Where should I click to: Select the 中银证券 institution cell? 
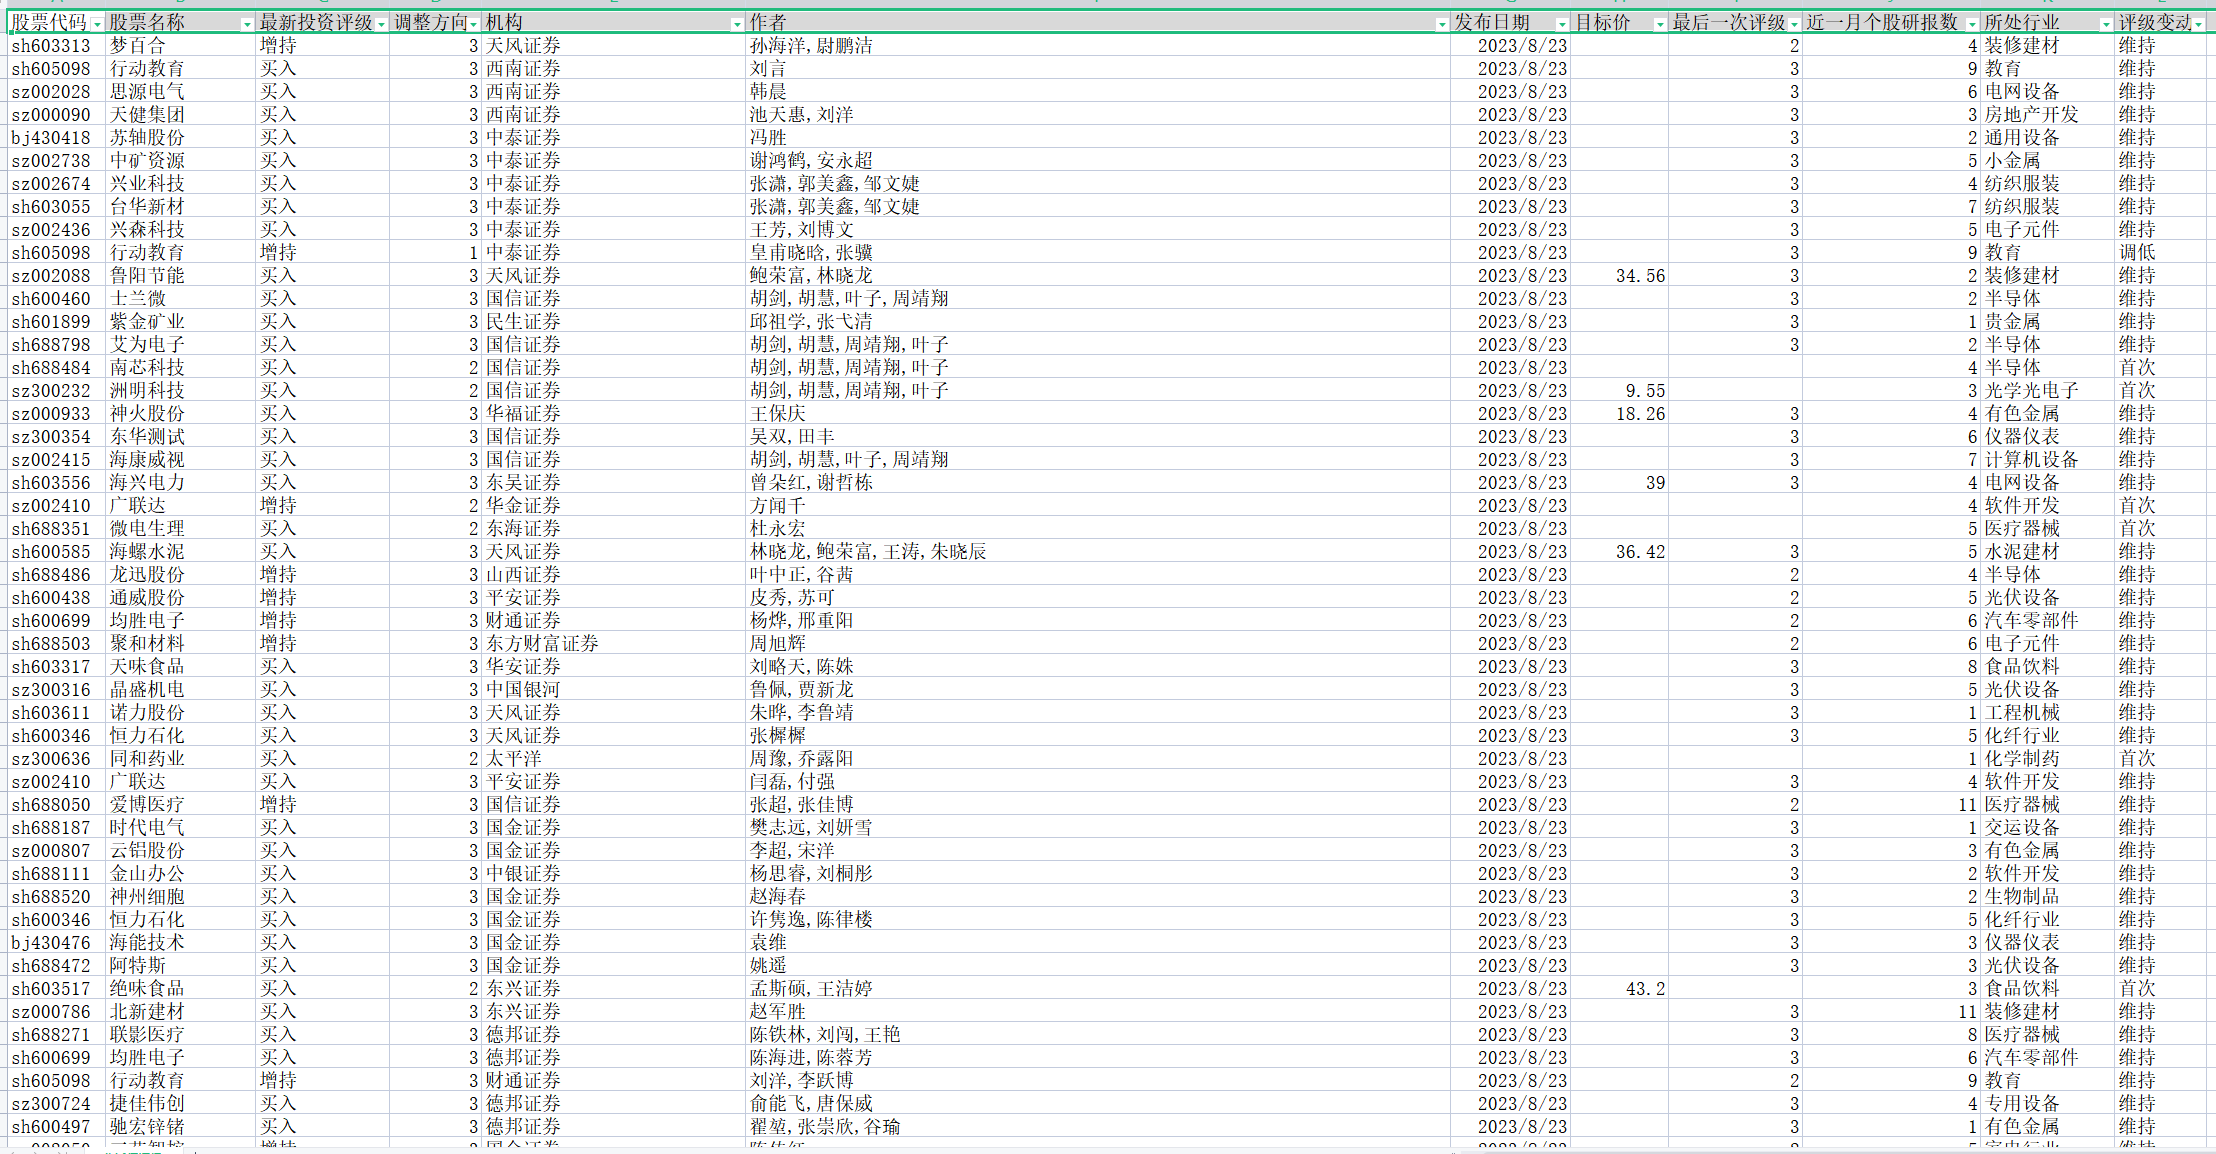pos(613,874)
